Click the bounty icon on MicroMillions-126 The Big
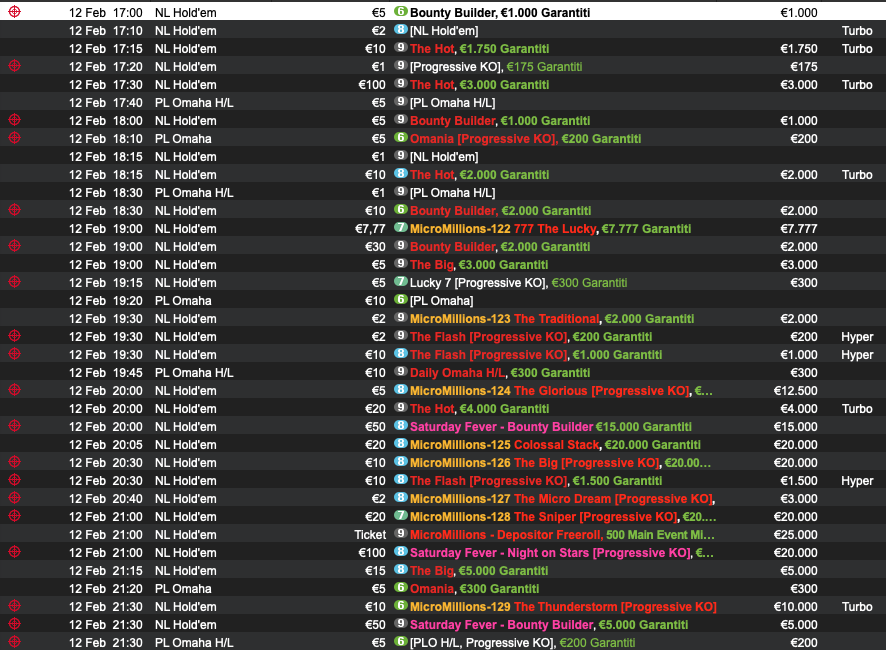The width and height of the screenshot is (886, 650). pyautogui.click(x=15, y=462)
